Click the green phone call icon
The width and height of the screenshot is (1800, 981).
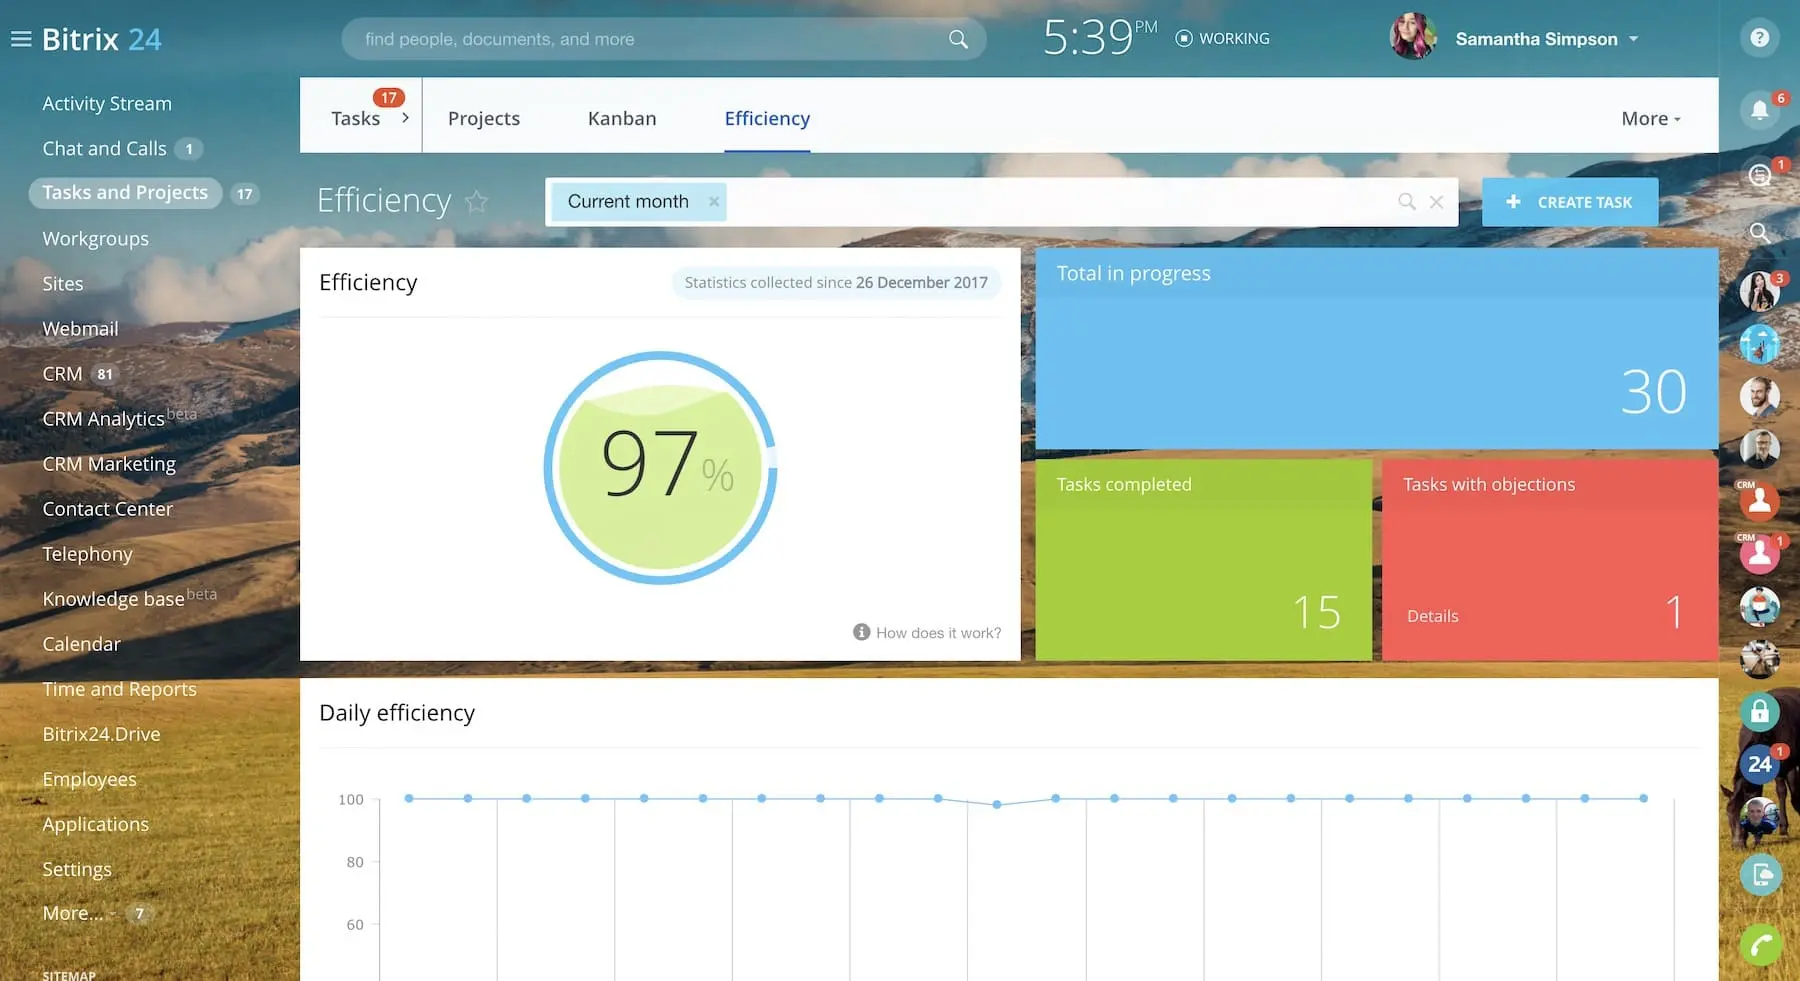point(1759,944)
